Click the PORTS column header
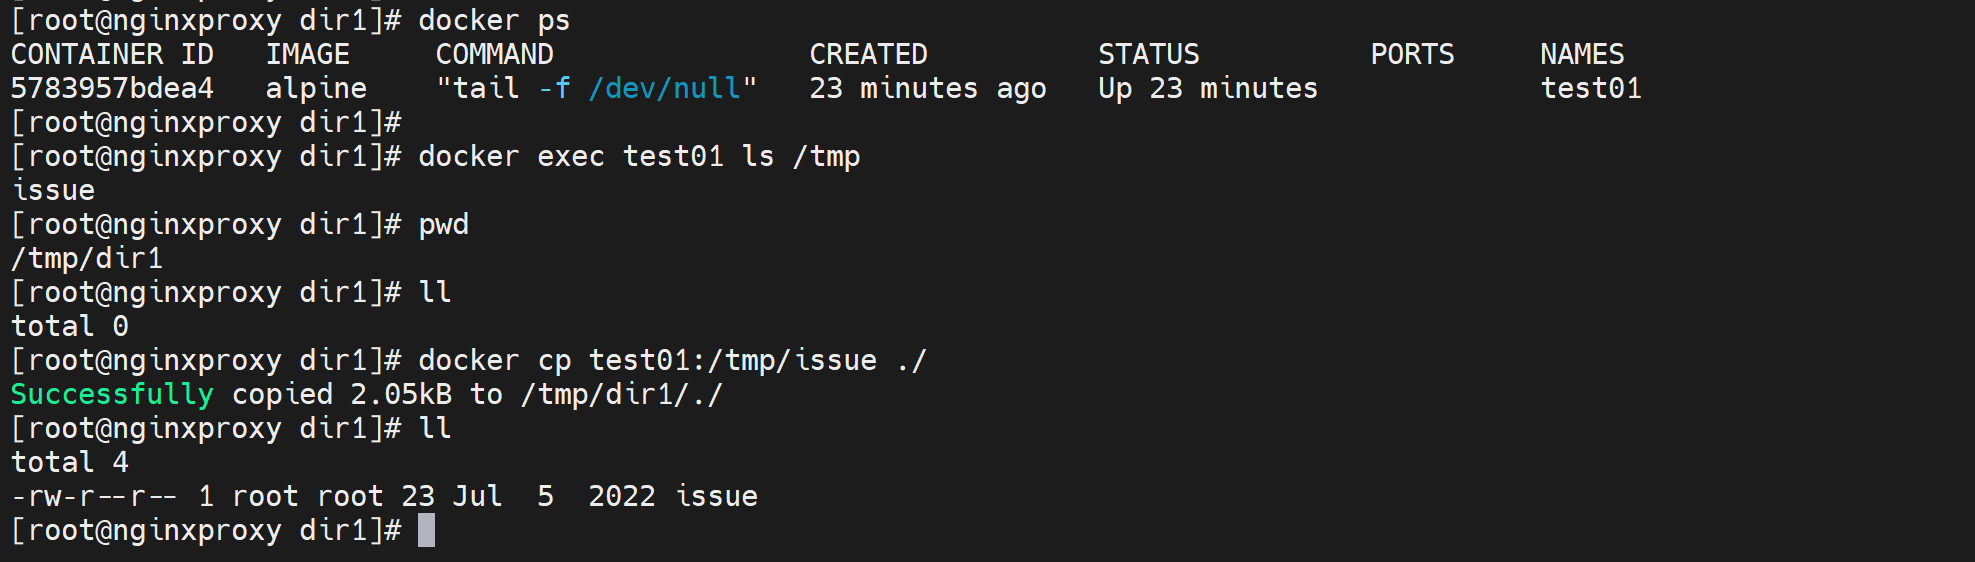This screenshot has height=562, width=1975. pos(1412,54)
